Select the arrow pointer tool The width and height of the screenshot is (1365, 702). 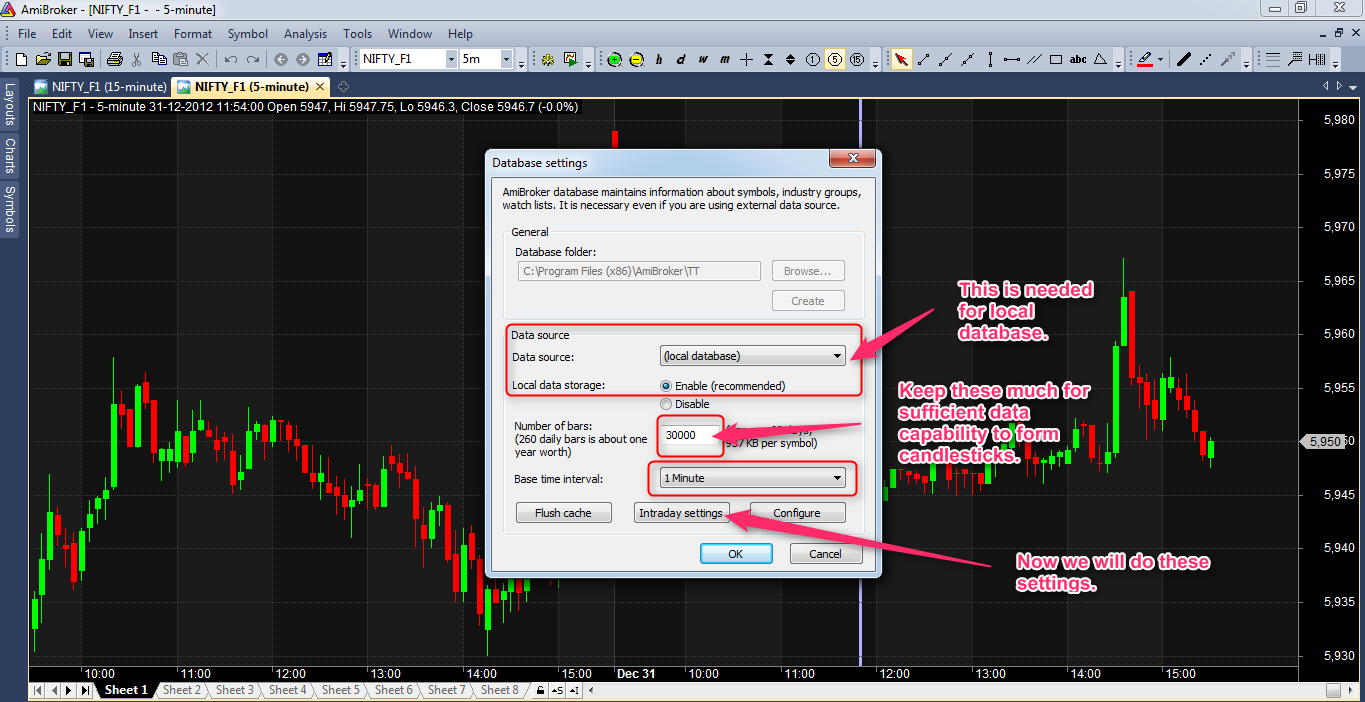pyautogui.click(x=901, y=59)
